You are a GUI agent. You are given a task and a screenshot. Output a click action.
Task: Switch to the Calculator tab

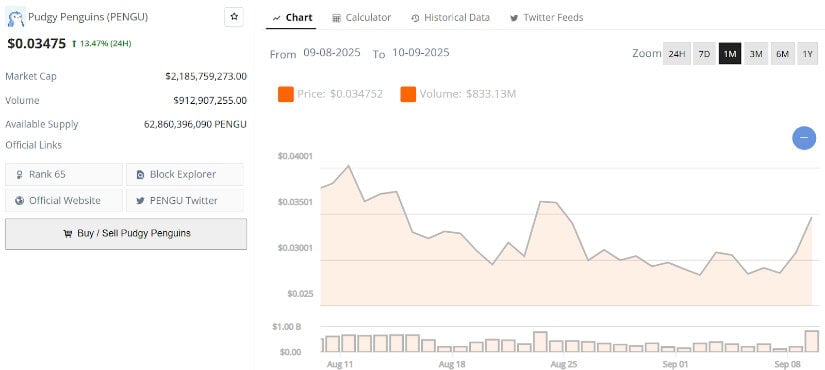tap(361, 17)
